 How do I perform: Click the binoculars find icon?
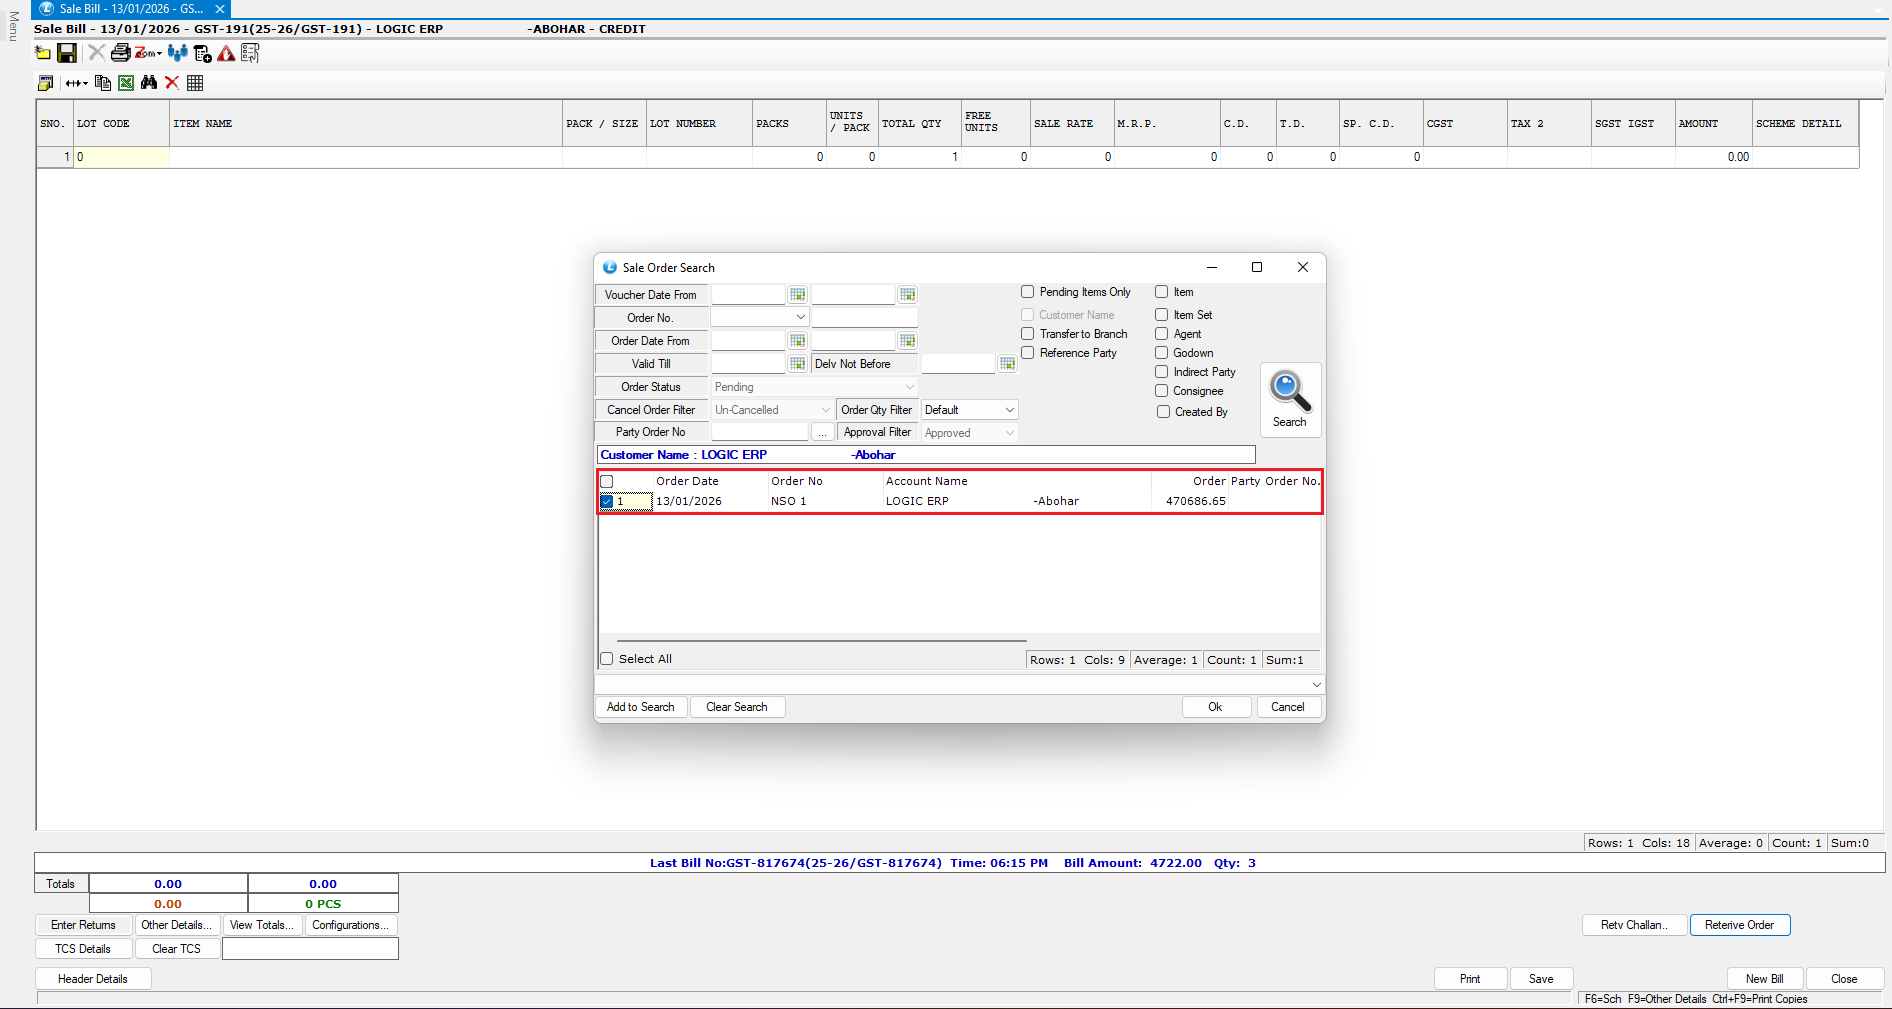pos(149,83)
